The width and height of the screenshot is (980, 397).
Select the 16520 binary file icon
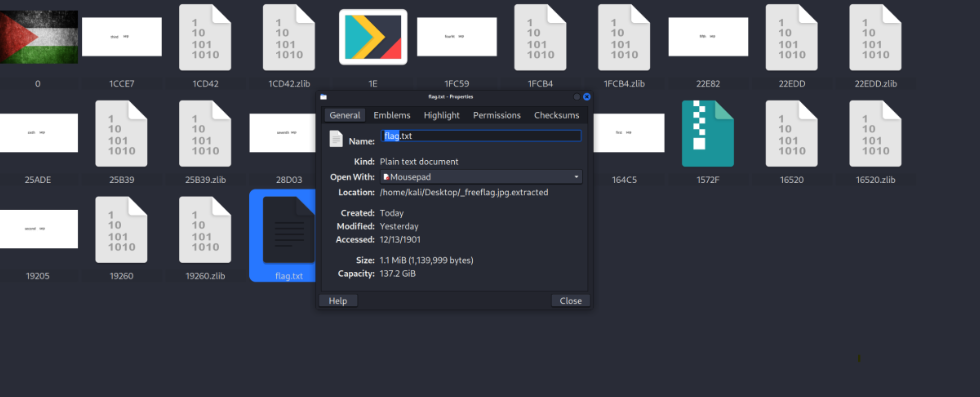pyautogui.click(x=792, y=133)
